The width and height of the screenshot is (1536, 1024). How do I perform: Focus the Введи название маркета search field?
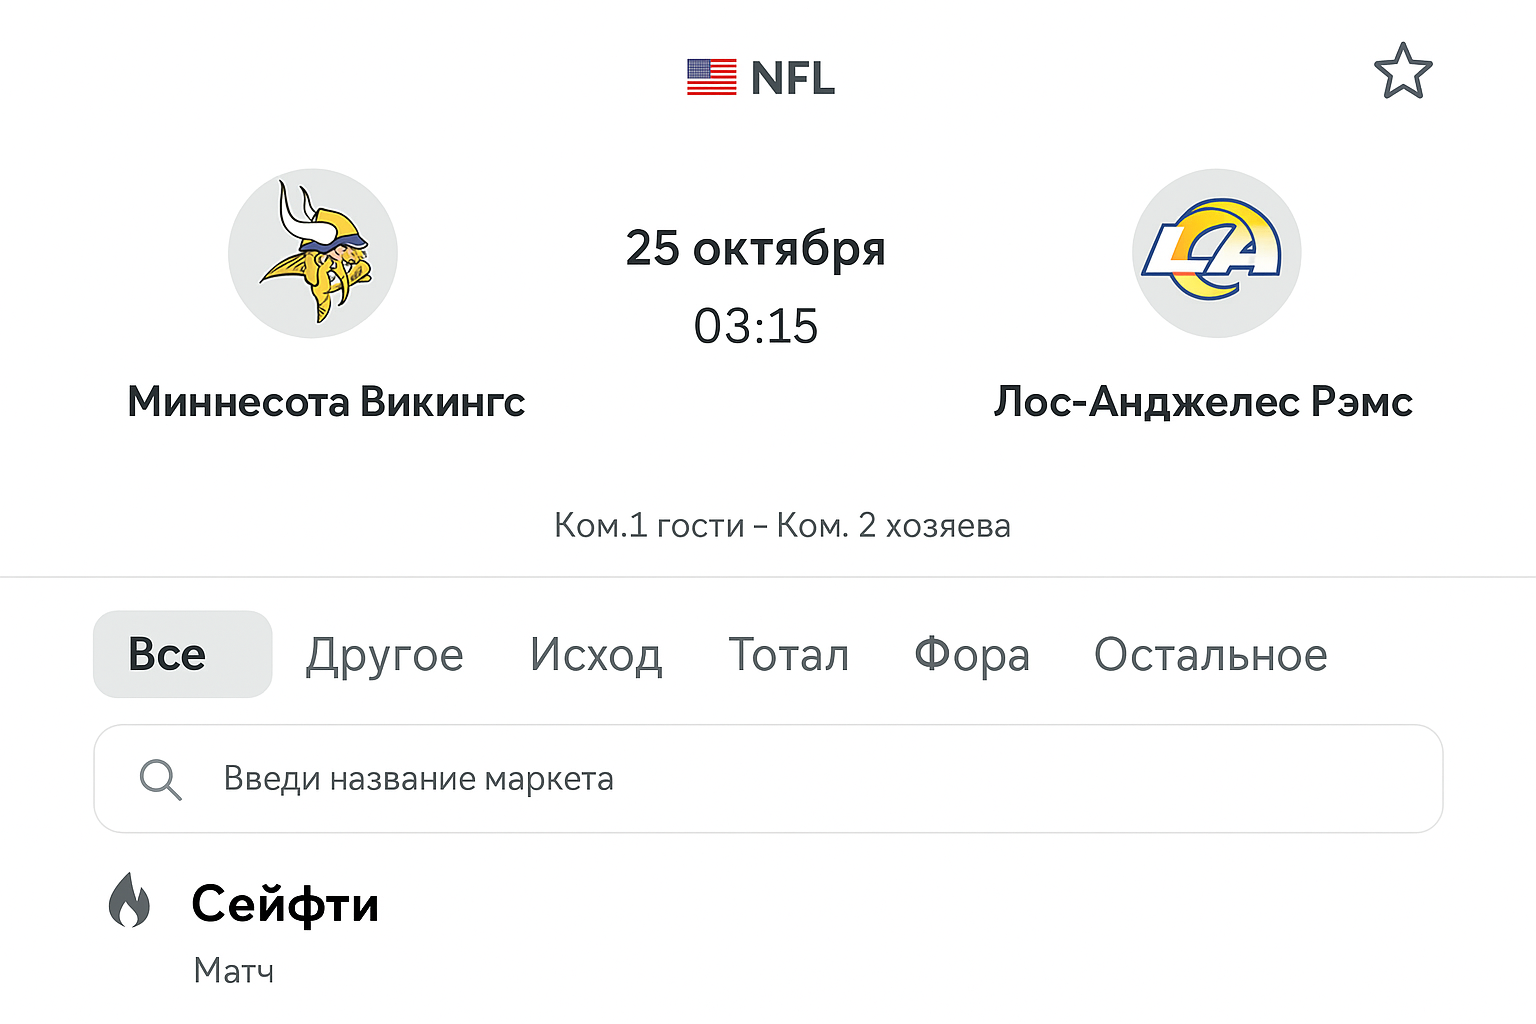(768, 779)
